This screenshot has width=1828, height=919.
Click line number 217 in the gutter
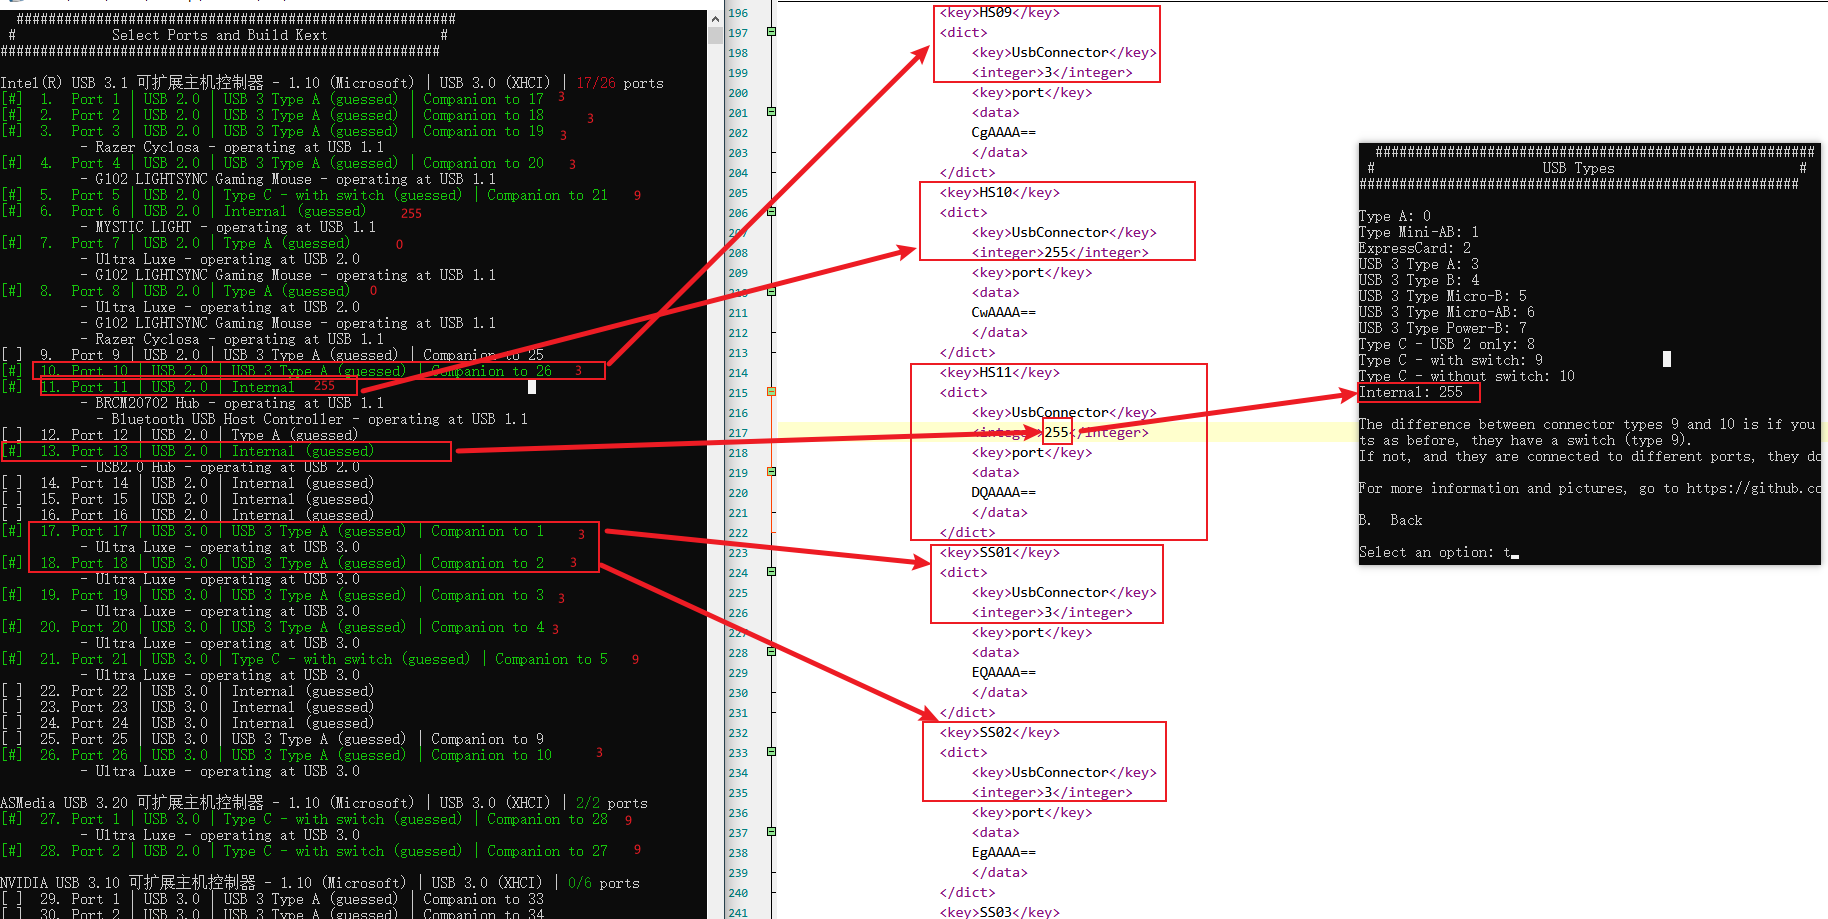(x=738, y=432)
